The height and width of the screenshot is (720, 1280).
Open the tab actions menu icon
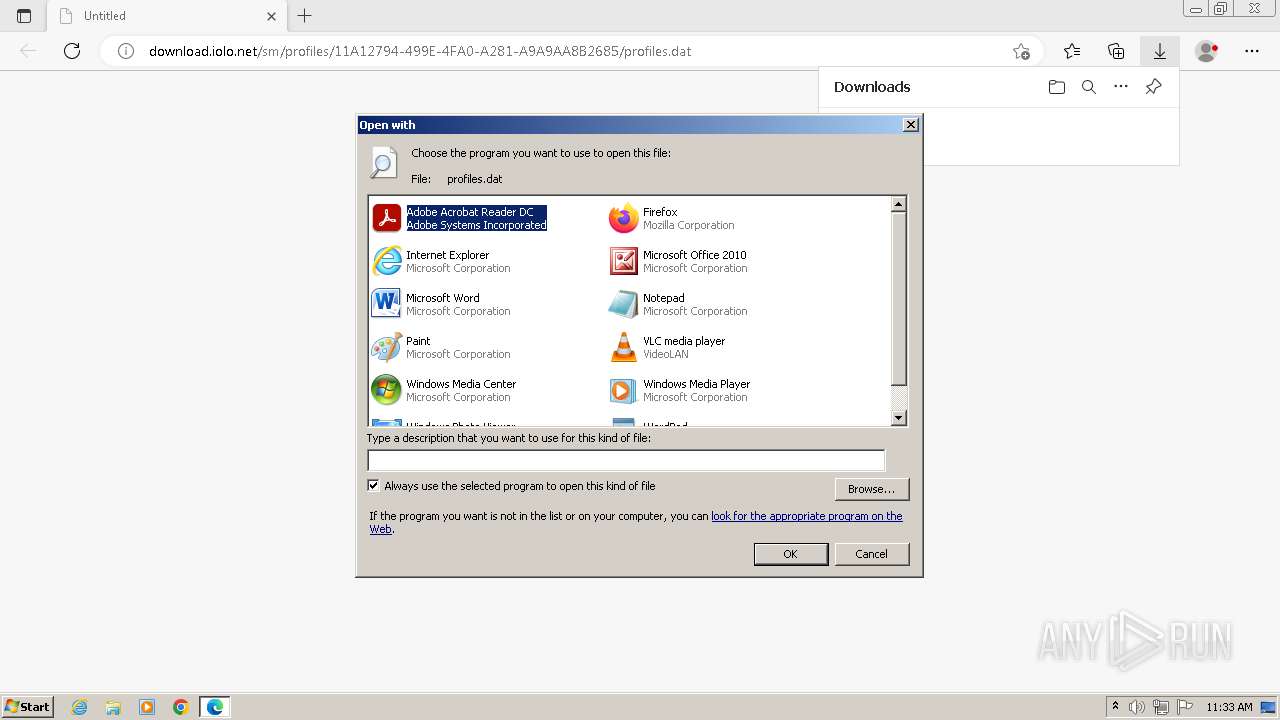click(x=24, y=16)
